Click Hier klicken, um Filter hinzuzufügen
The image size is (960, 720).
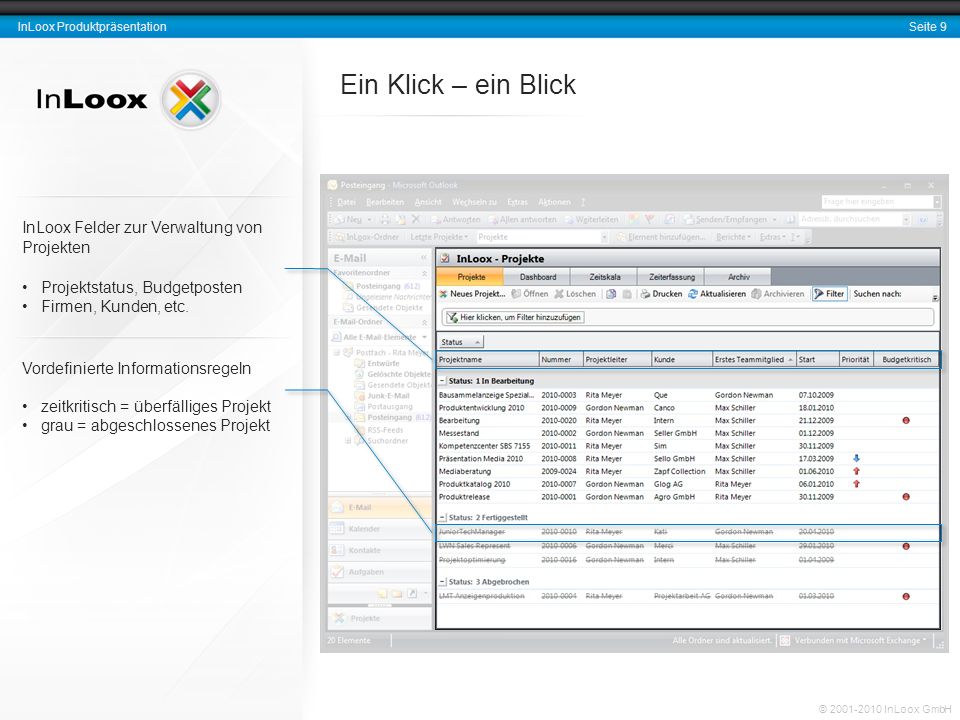pos(514,317)
